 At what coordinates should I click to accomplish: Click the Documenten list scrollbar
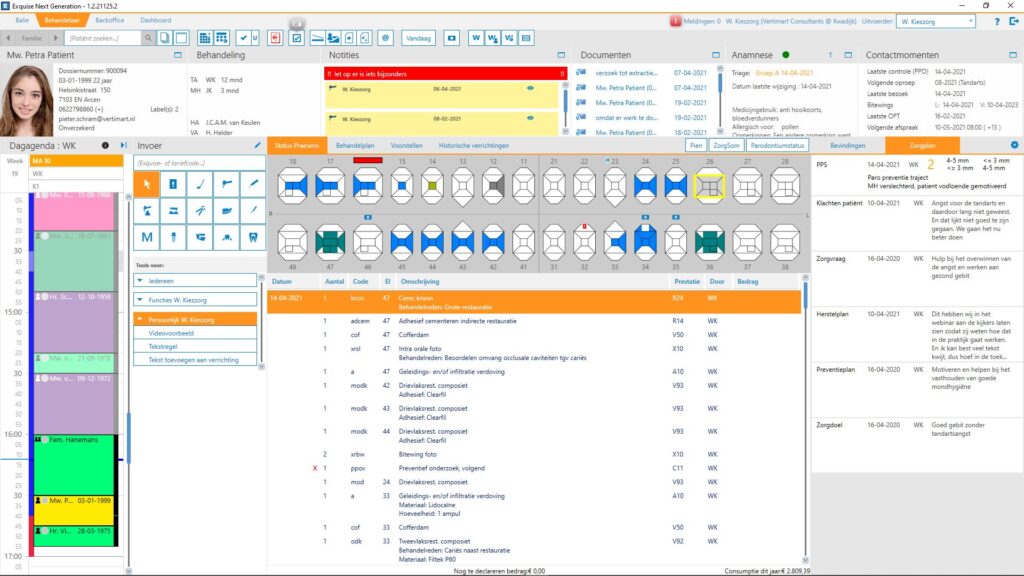[x=720, y=100]
